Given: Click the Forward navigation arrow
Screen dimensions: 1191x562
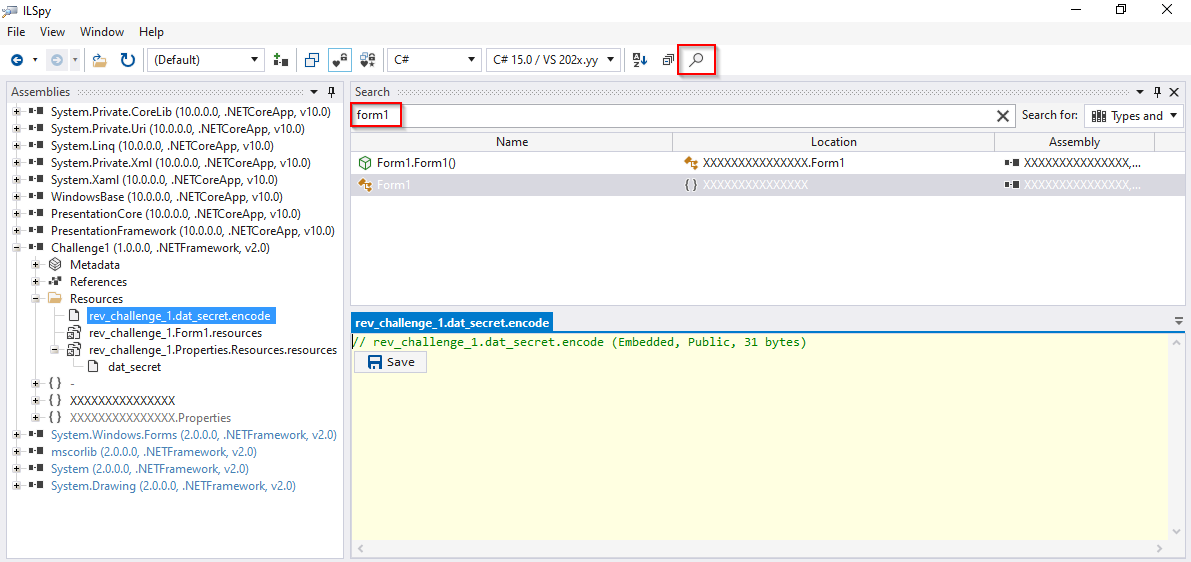Looking at the screenshot, I should [57, 60].
